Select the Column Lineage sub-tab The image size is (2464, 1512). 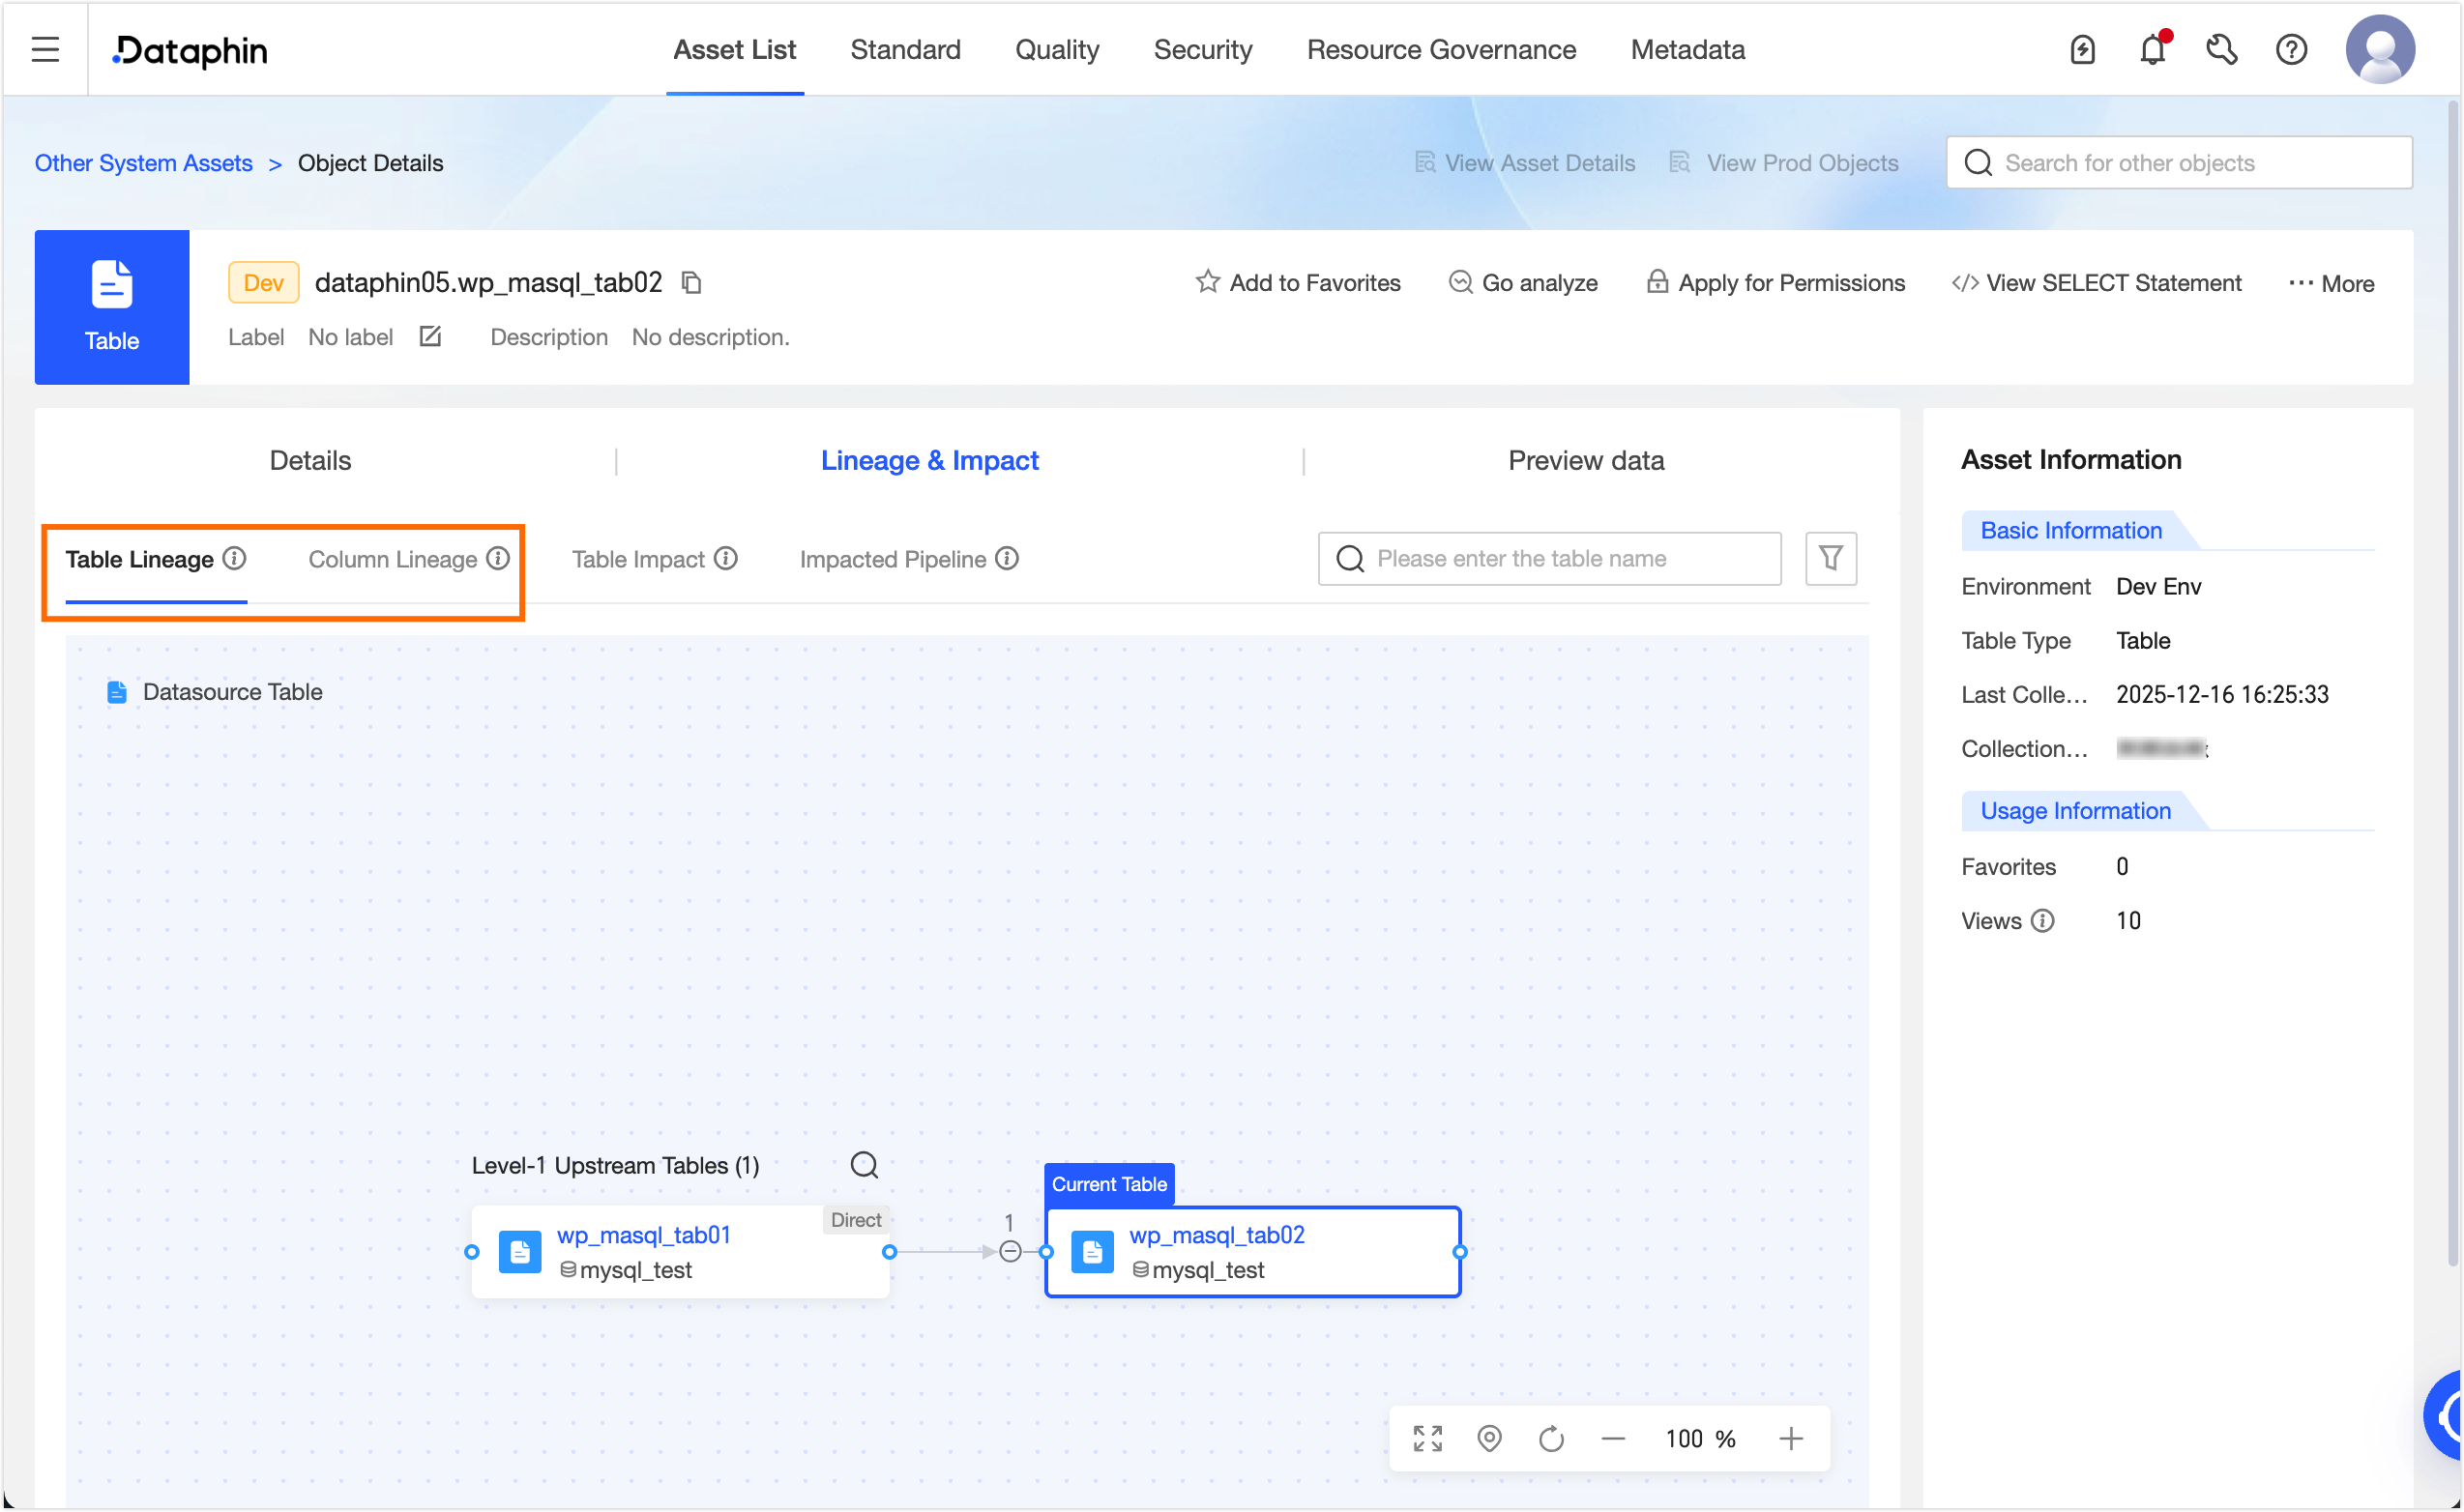[392, 559]
